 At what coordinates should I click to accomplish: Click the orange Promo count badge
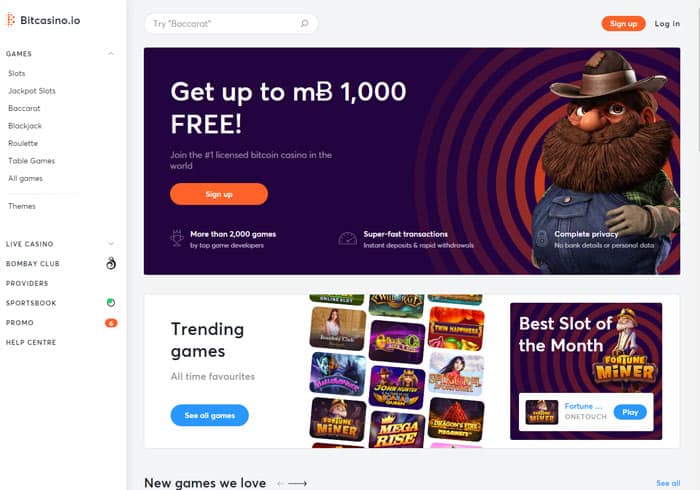pyautogui.click(x=111, y=323)
